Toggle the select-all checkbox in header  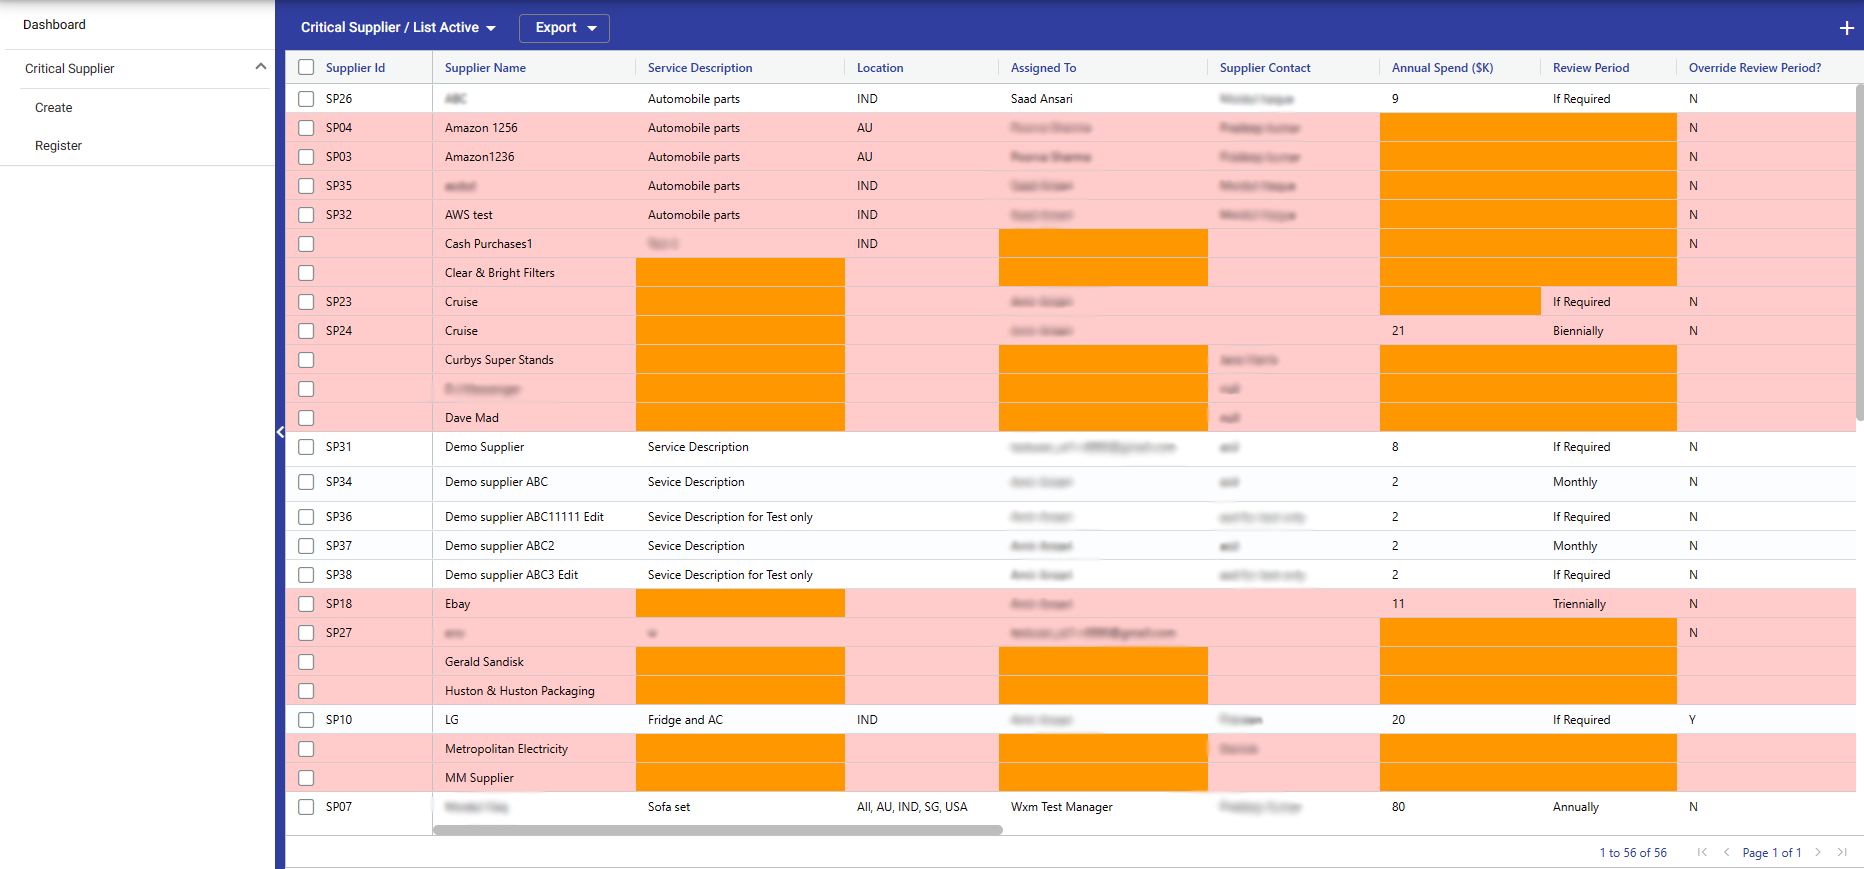tap(306, 67)
